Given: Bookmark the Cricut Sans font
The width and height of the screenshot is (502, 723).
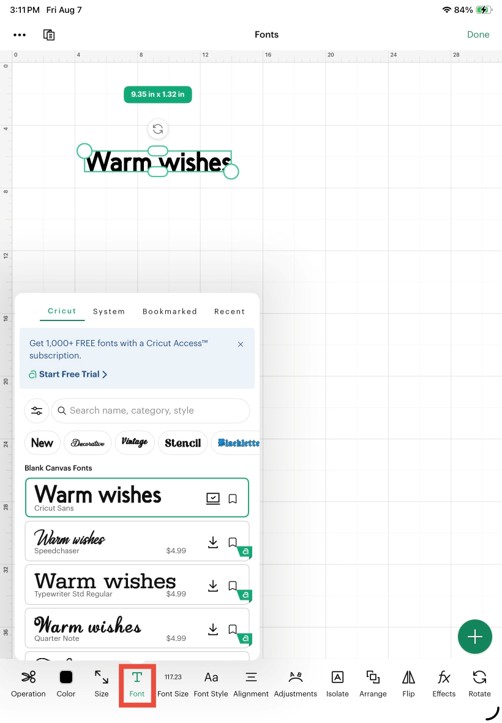Looking at the screenshot, I should pyautogui.click(x=233, y=498).
